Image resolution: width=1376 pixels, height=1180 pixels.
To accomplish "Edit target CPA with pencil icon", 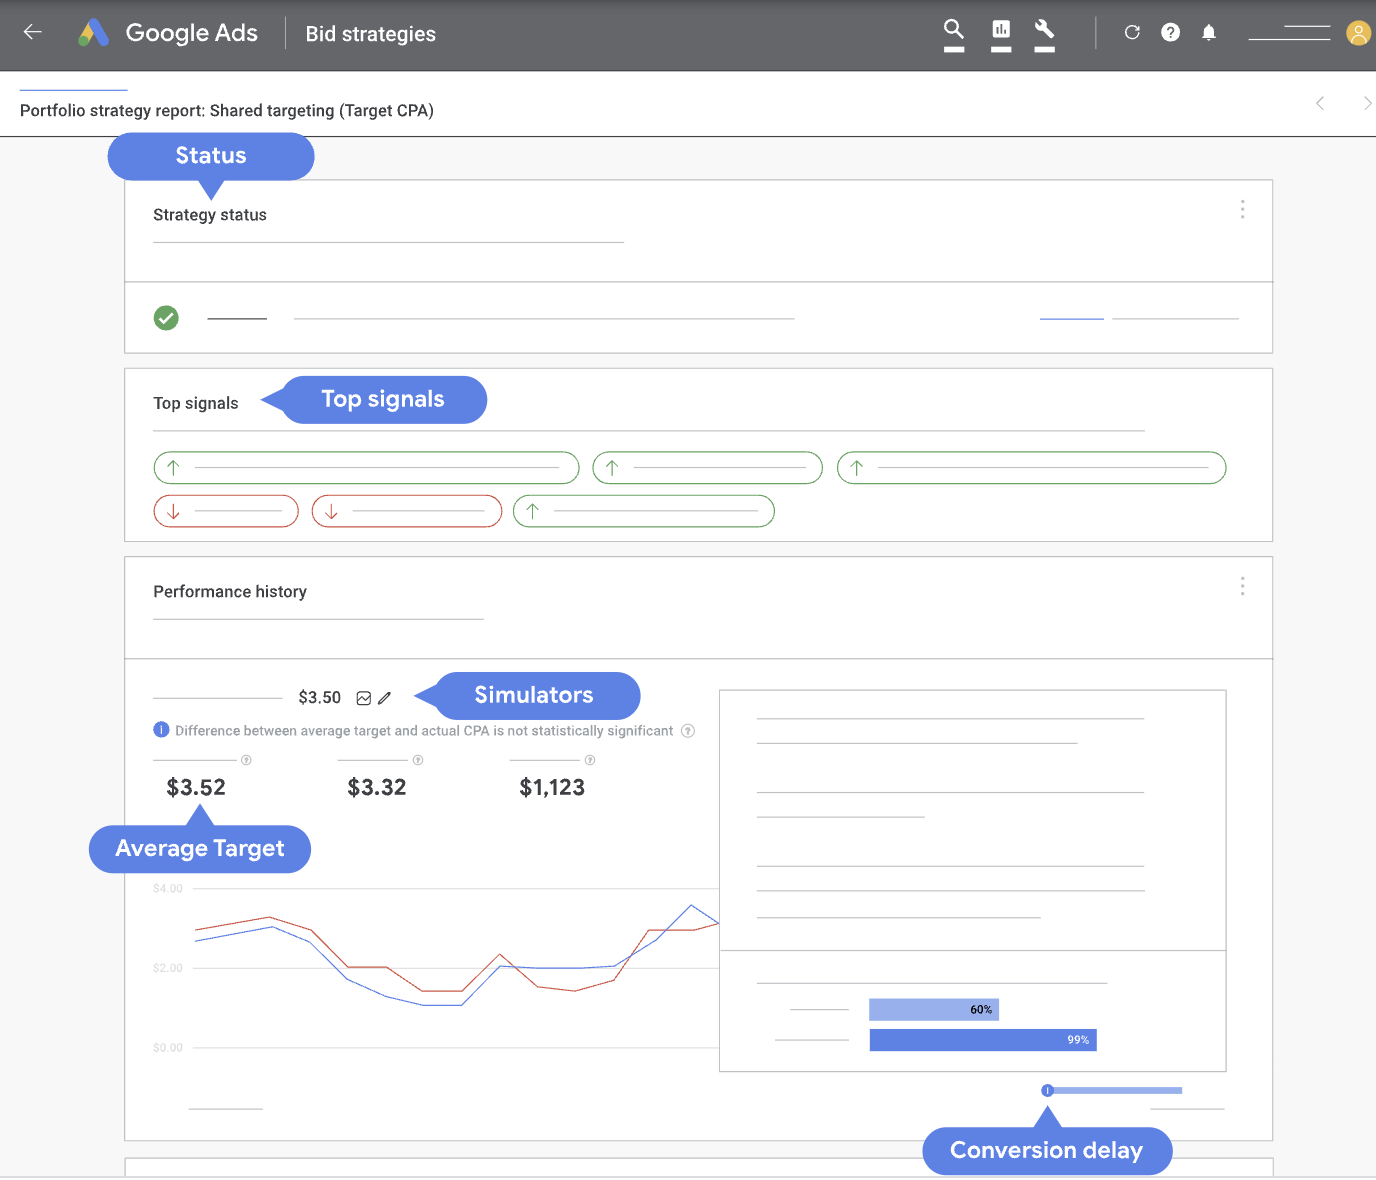I will (385, 698).
